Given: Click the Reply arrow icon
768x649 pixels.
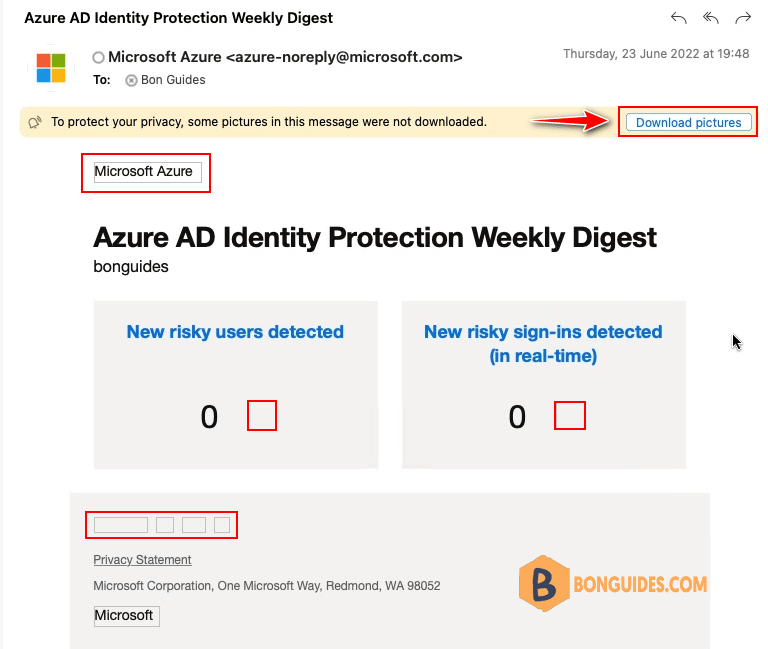Looking at the screenshot, I should point(678,19).
